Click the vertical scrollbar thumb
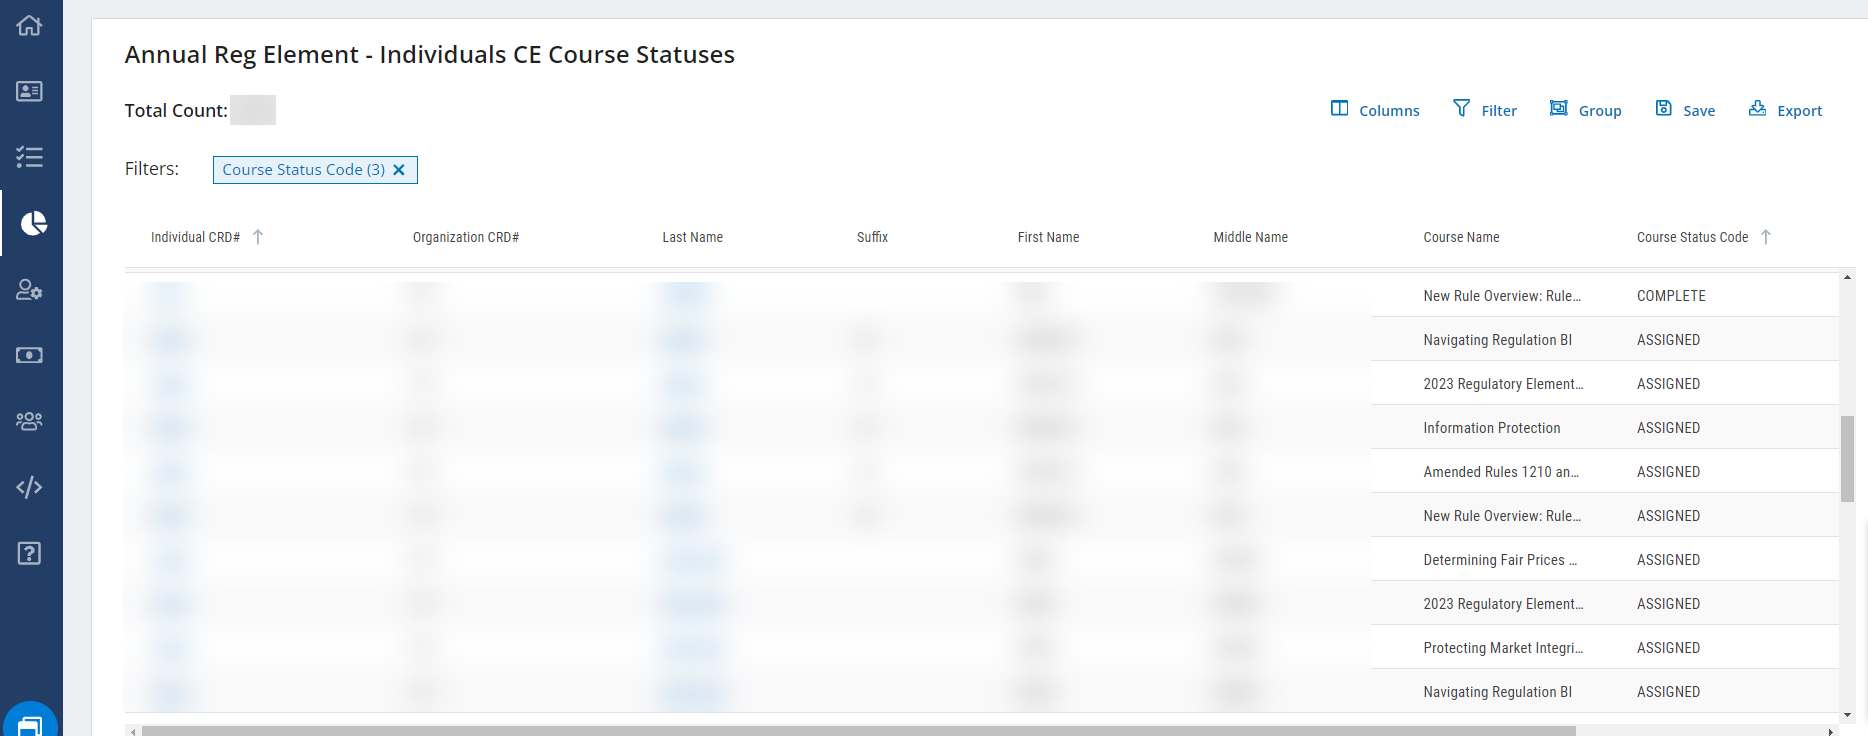 point(1847,458)
